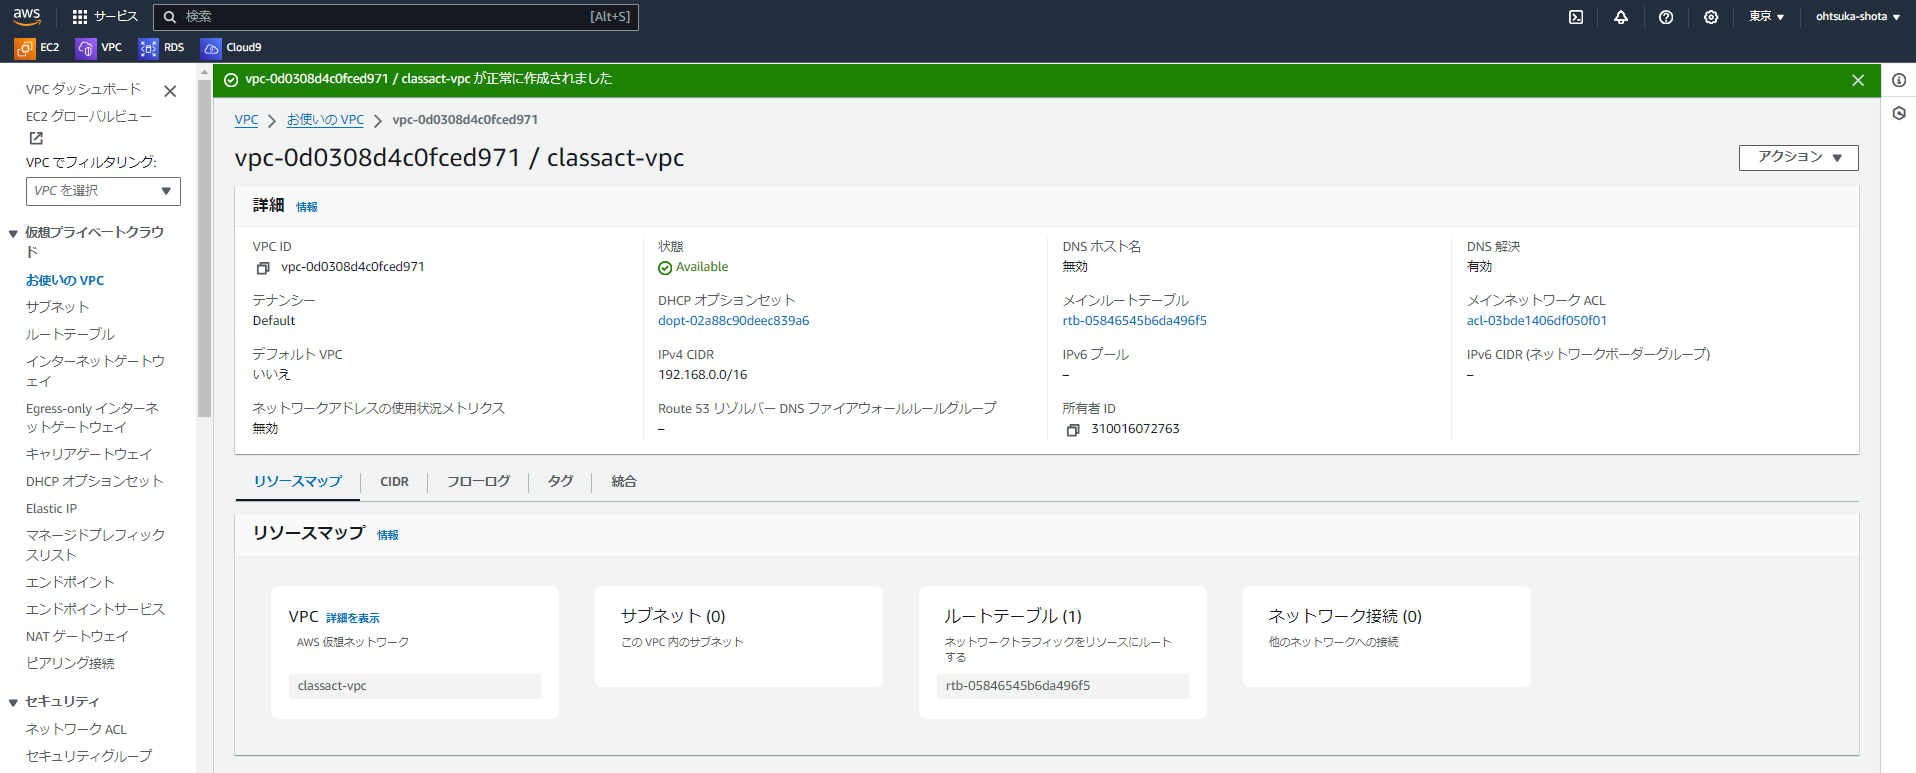The image size is (1916, 773).
Task: Click the sidebar vertical scrollbar
Action: coord(204,248)
